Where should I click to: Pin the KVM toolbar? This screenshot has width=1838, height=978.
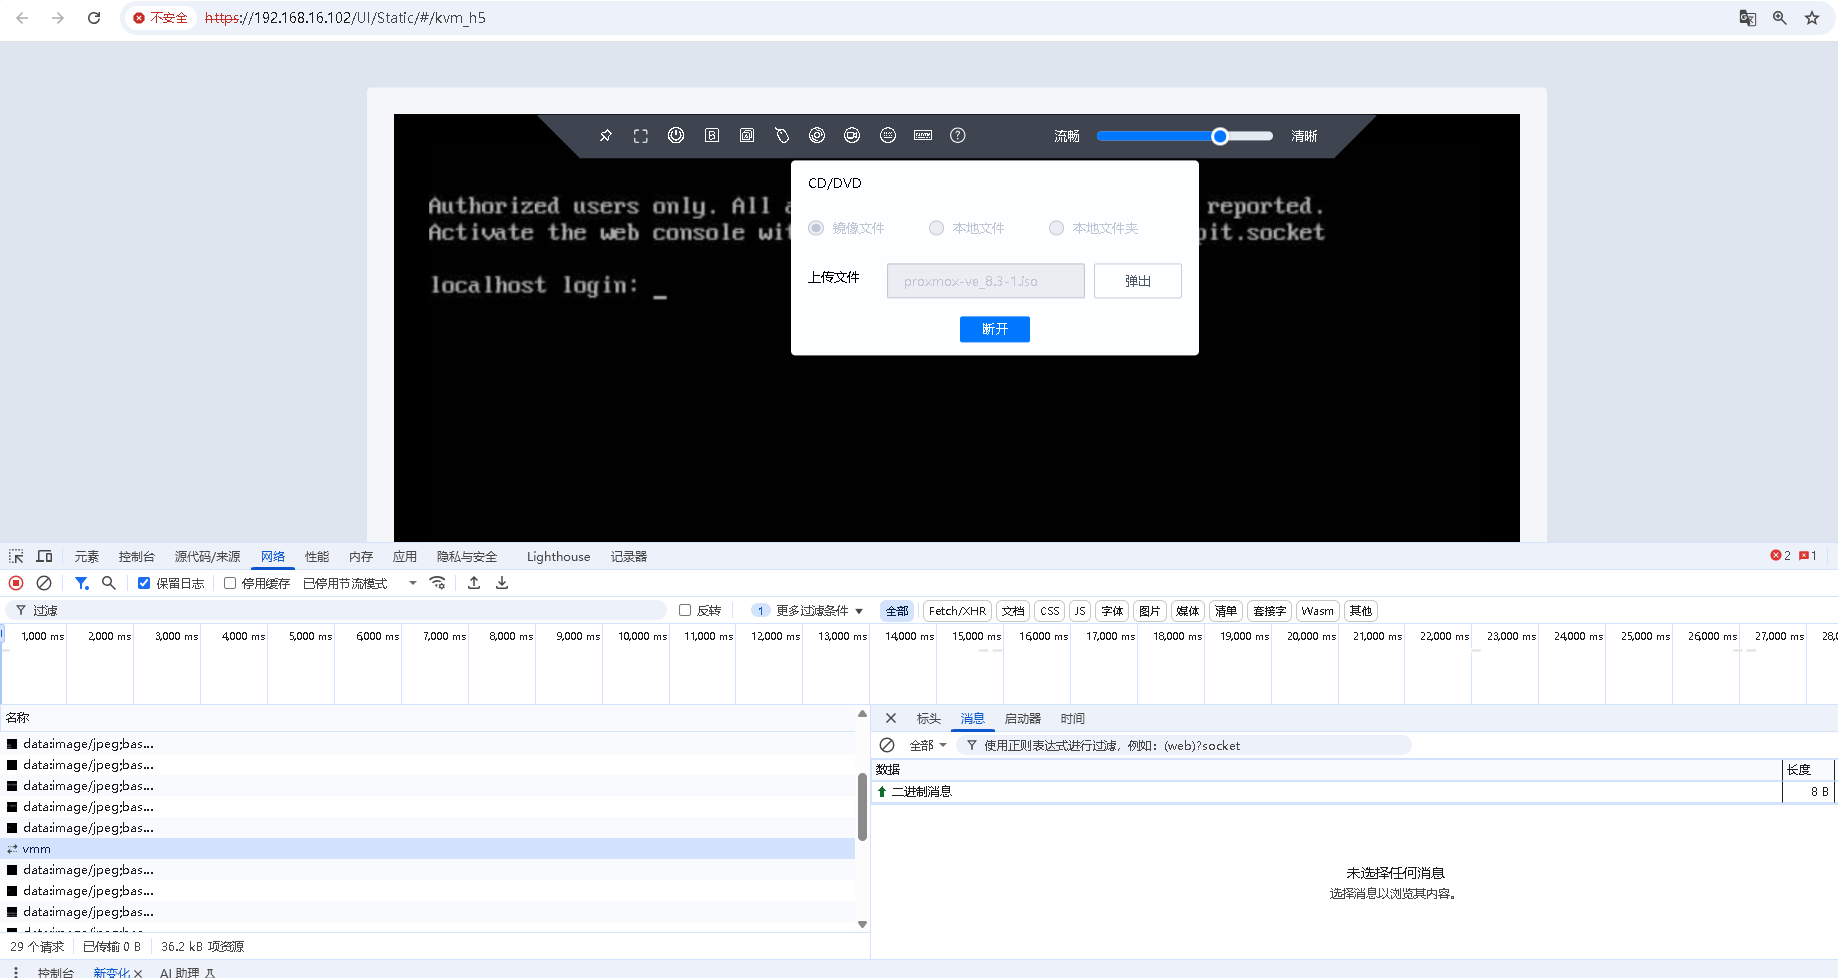[605, 135]
